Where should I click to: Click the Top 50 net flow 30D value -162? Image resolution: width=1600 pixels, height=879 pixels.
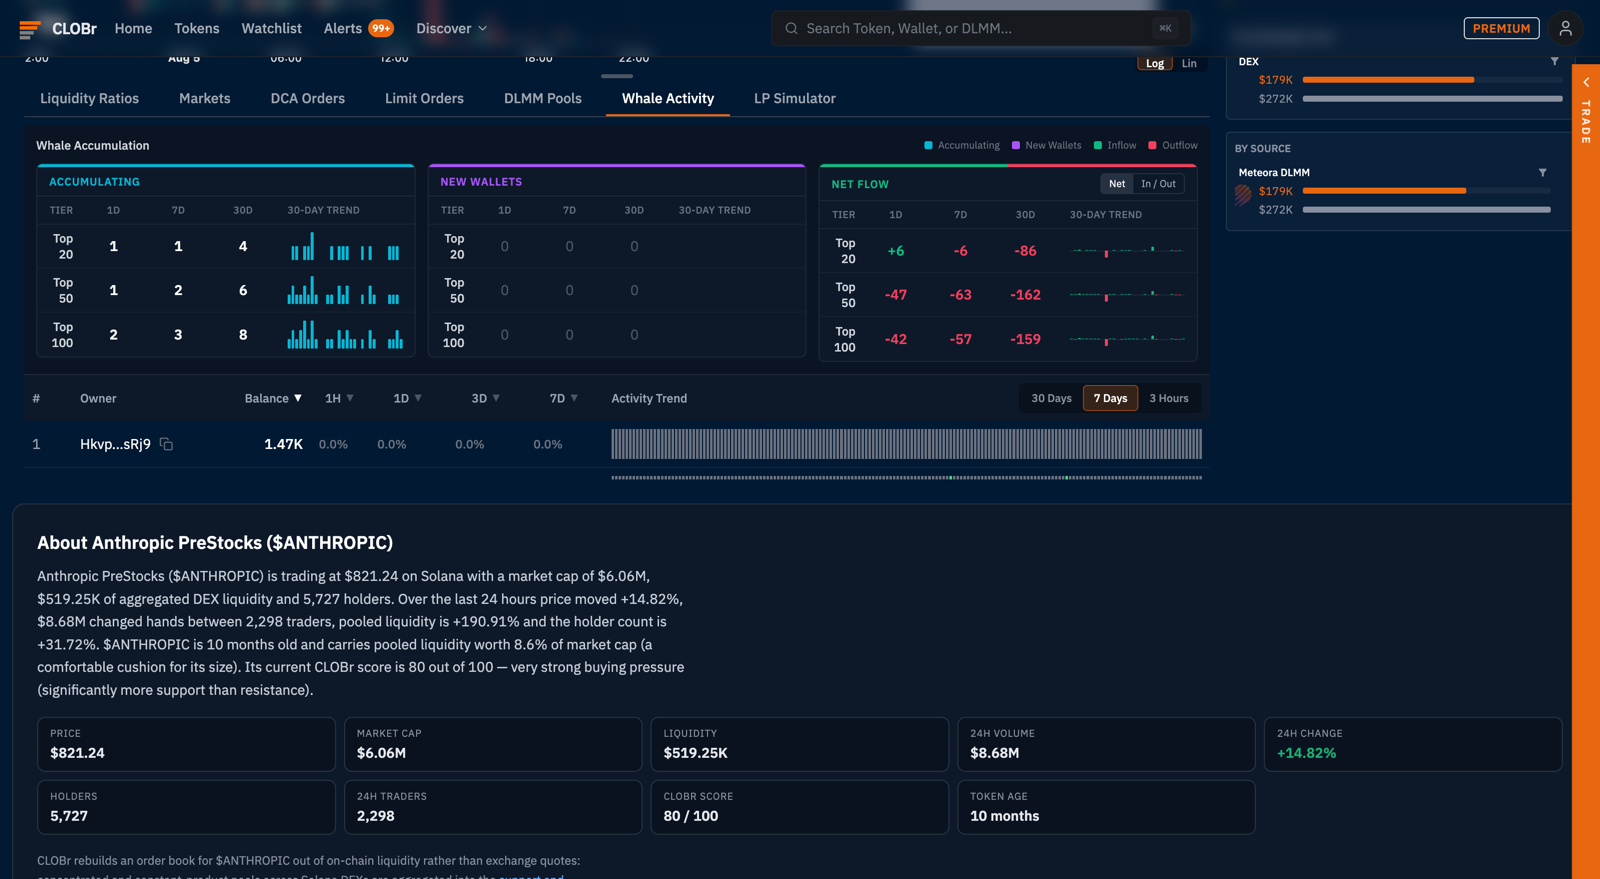pos(1025,295)
